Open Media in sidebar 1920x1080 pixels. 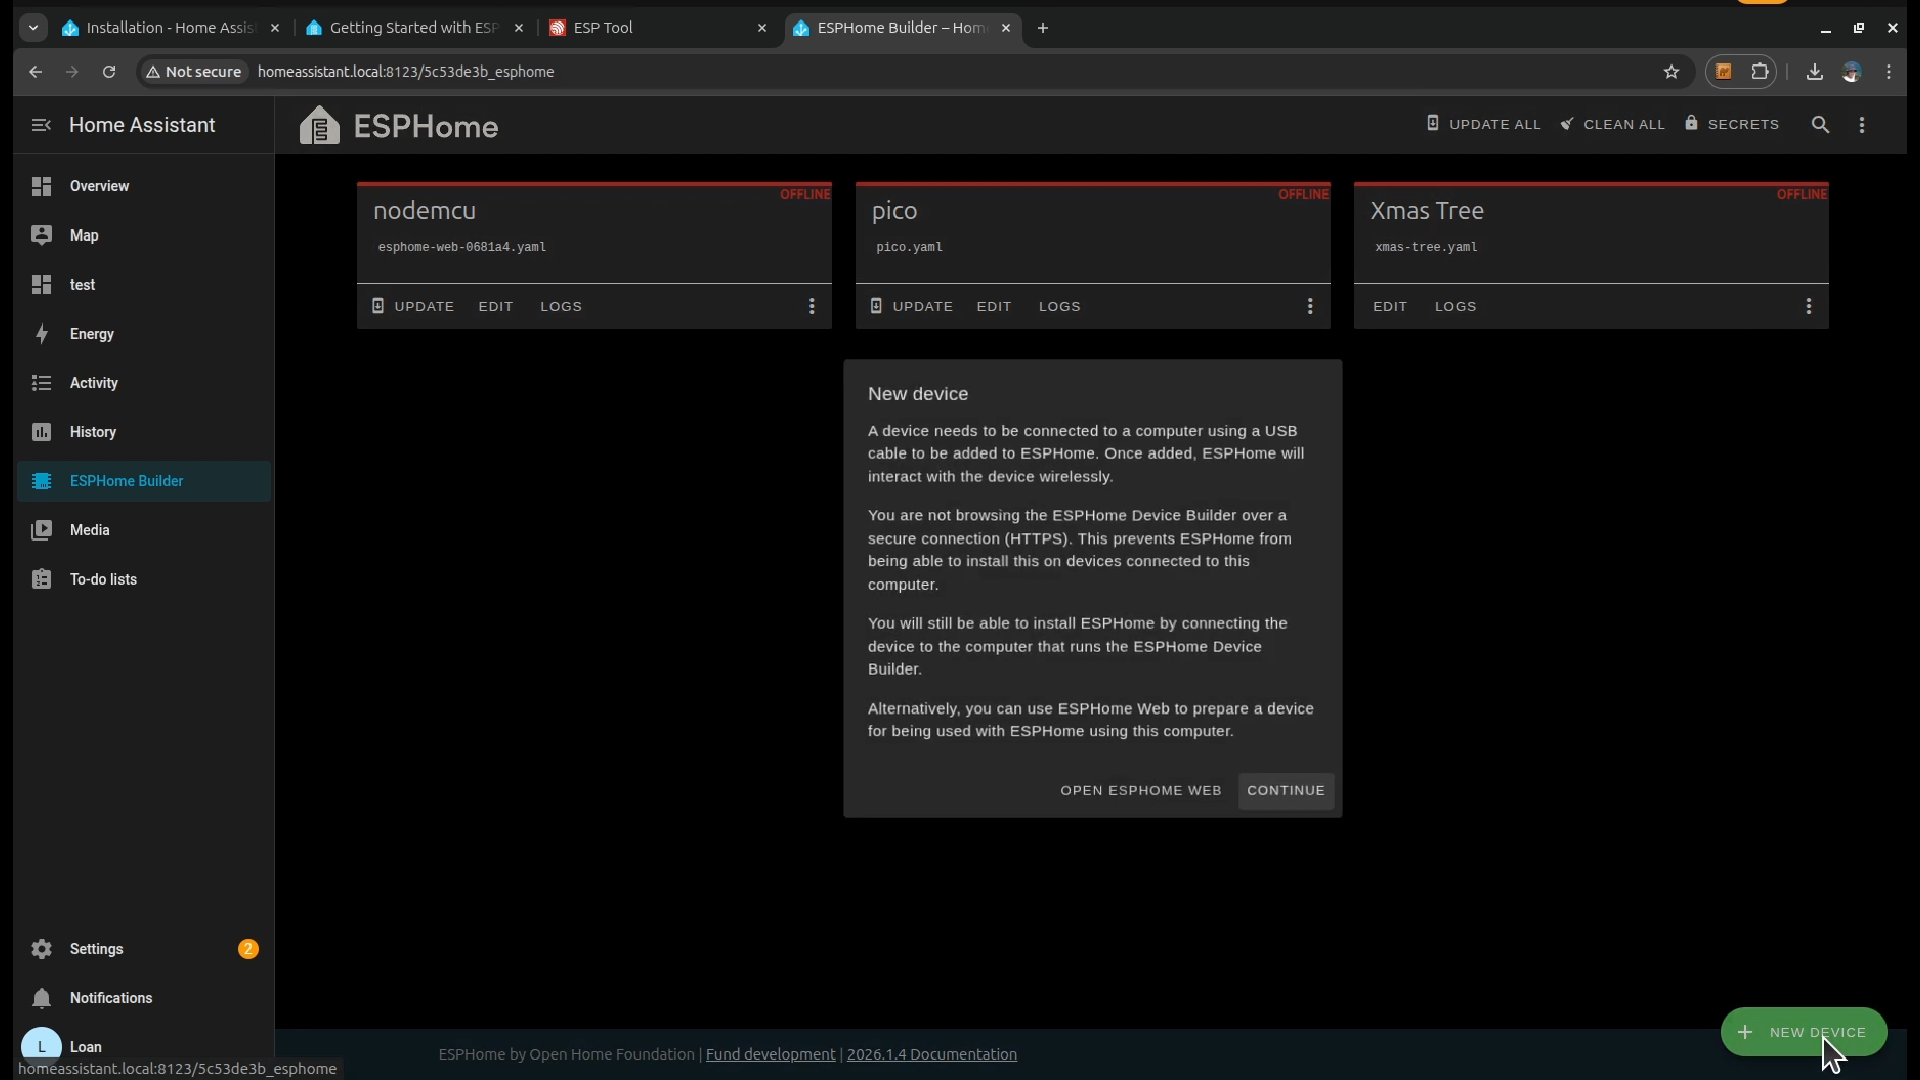tap(144, 530)
